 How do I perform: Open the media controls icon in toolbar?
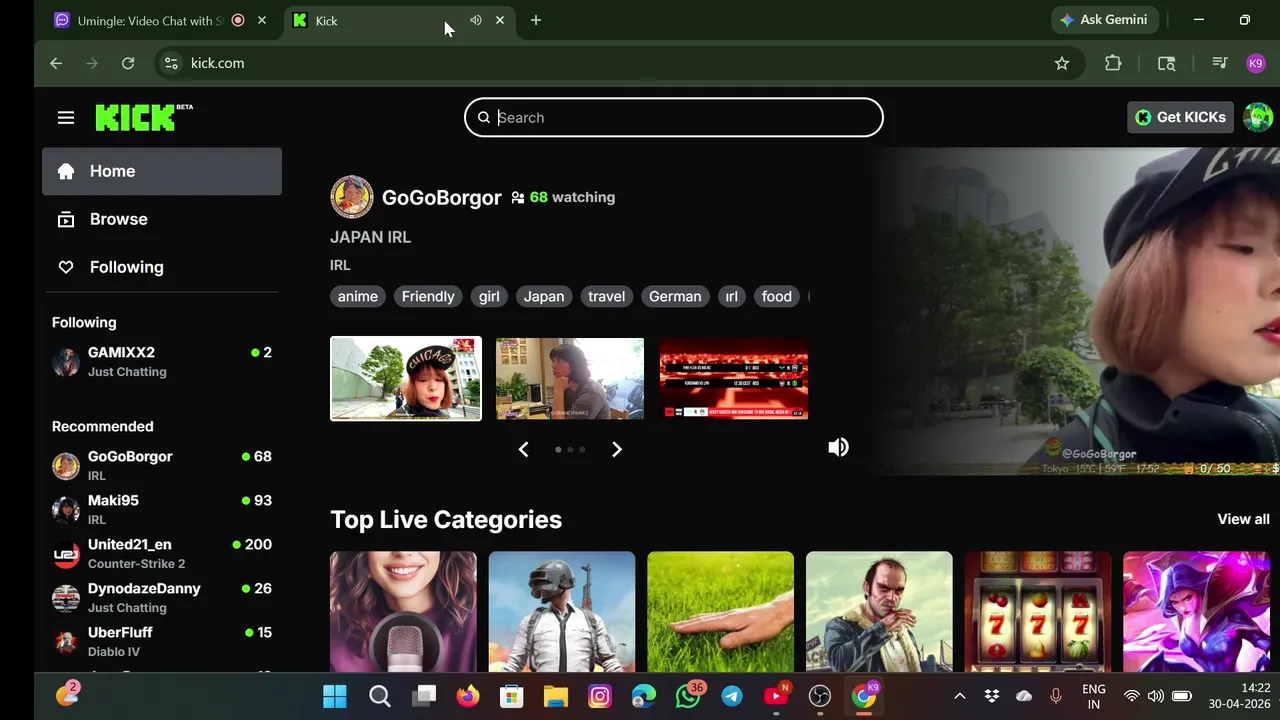point(1220,63)
